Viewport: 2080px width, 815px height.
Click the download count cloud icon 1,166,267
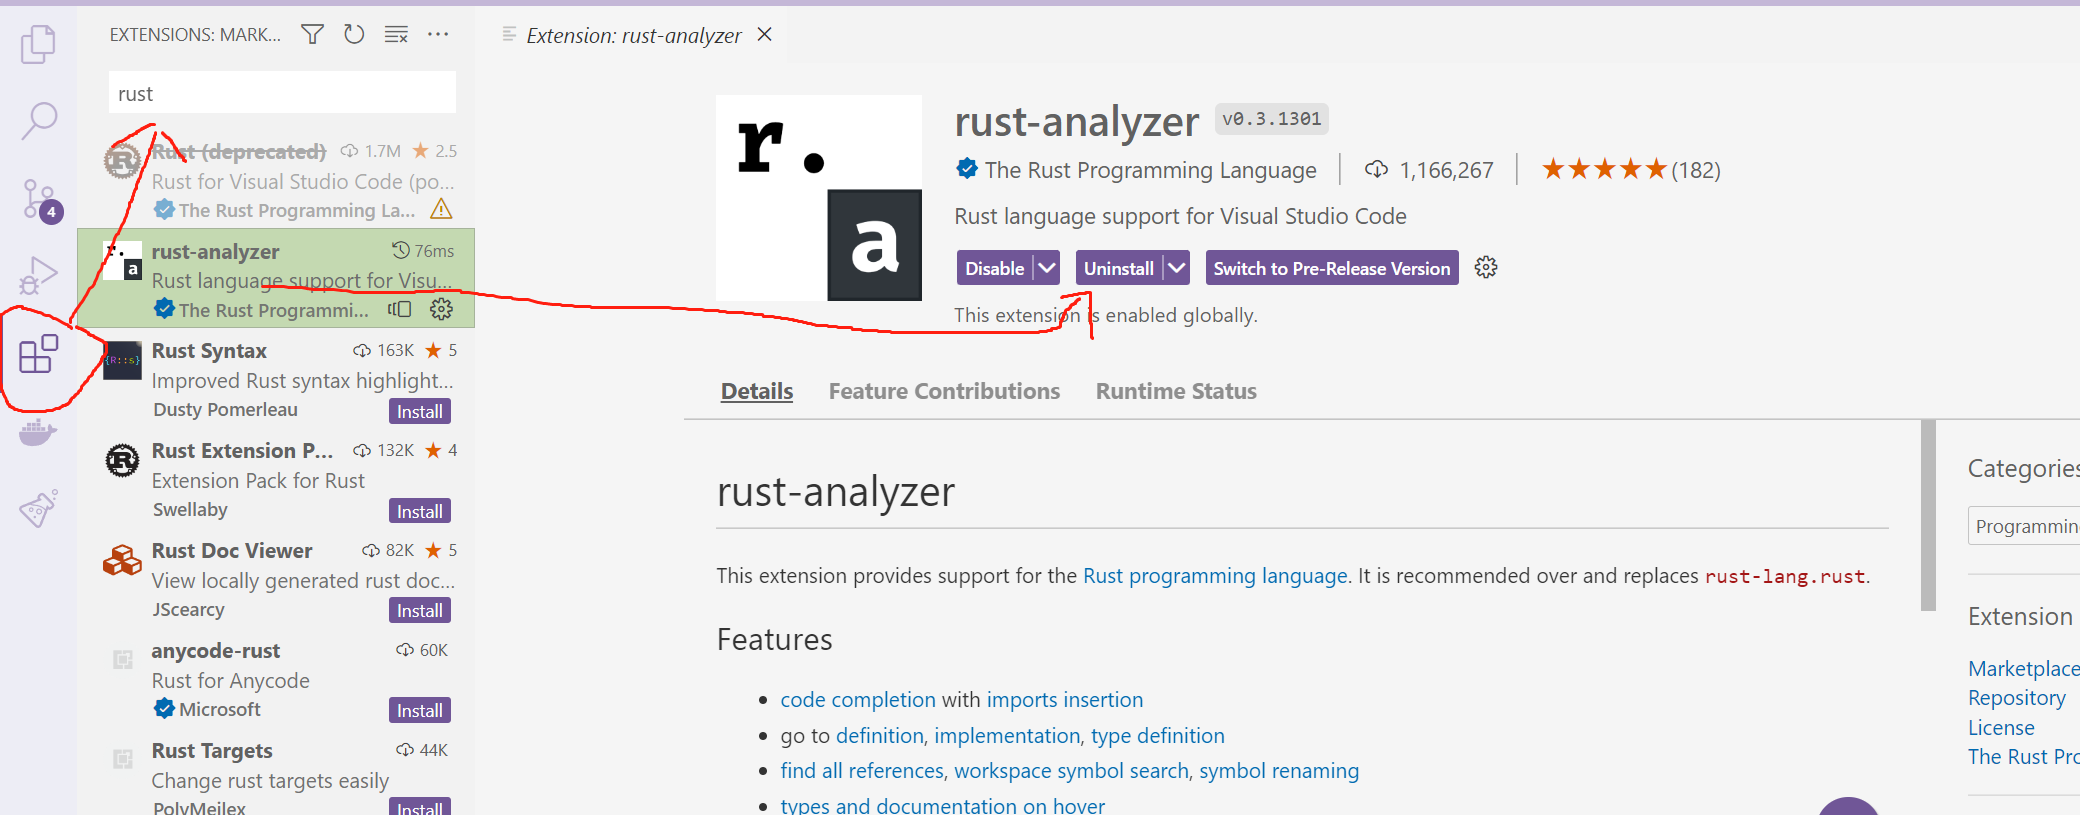point(1376,170)
